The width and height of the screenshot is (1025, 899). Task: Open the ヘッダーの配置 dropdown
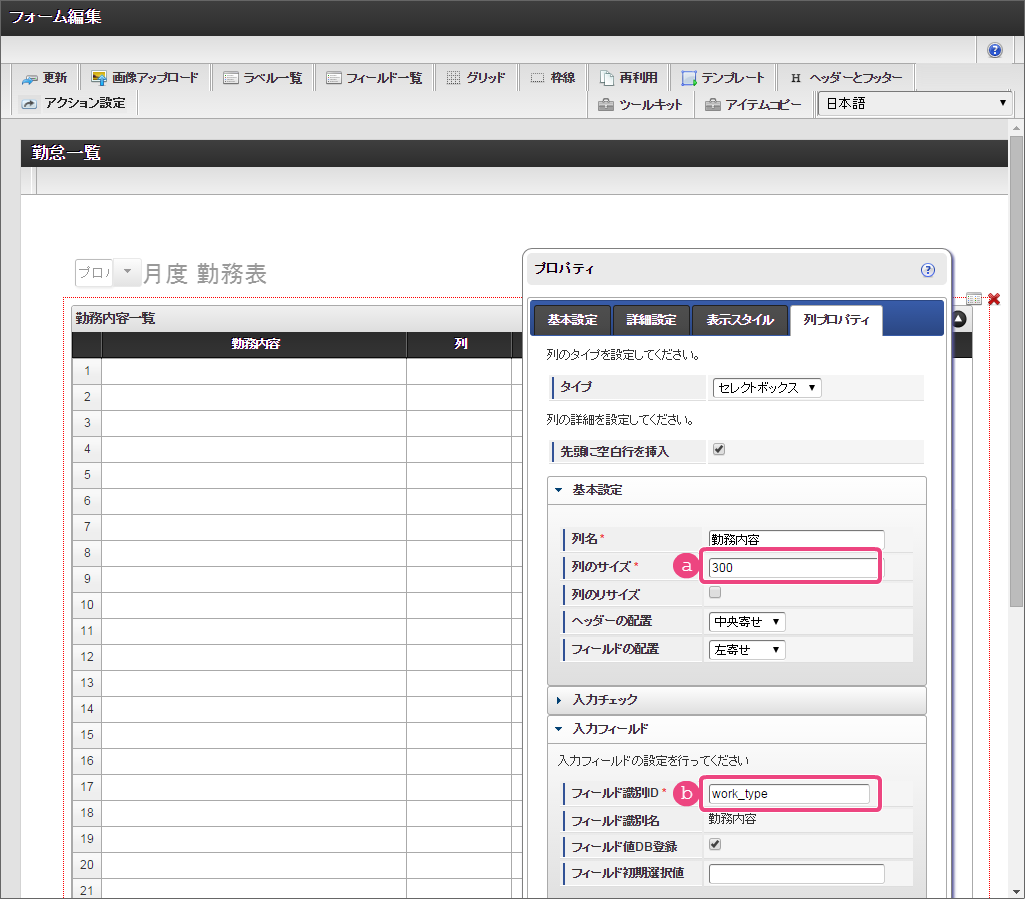point(747,622)
